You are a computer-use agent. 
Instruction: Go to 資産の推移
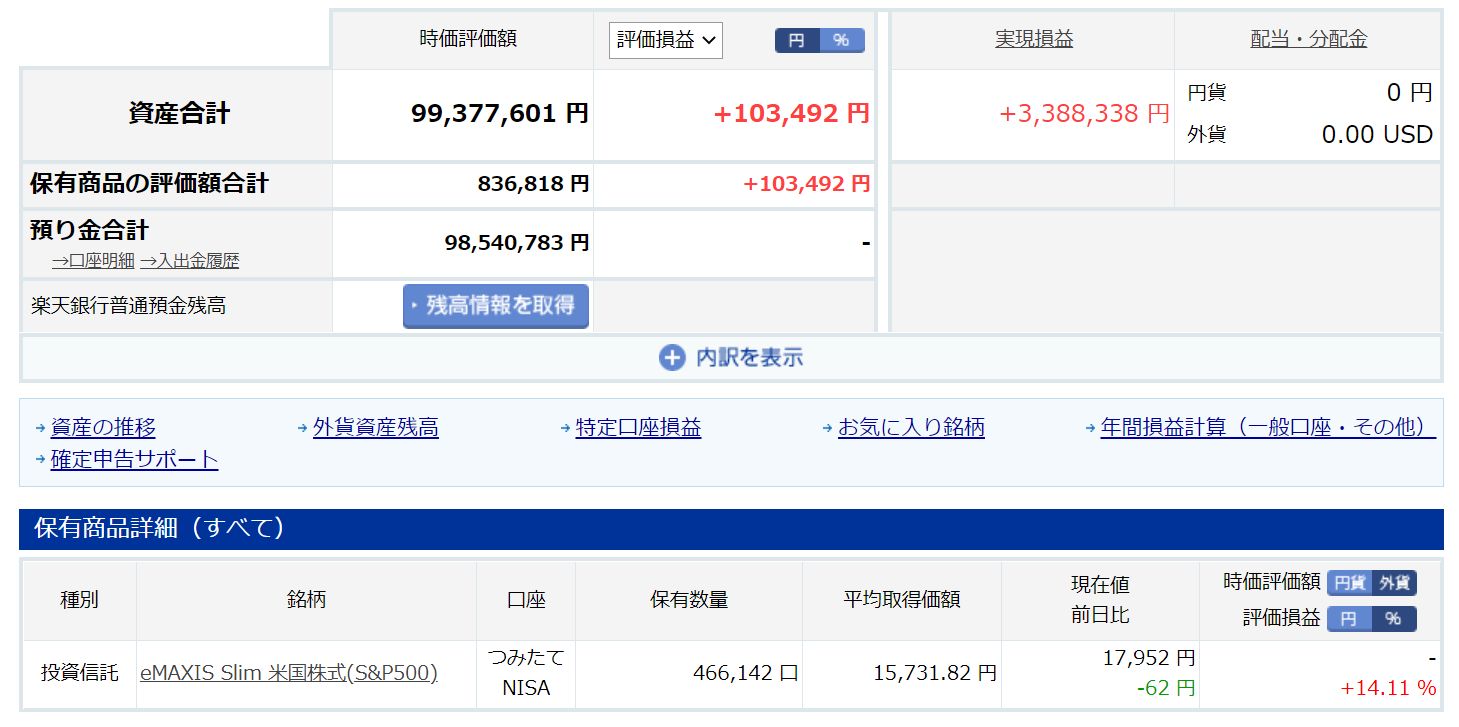pyautogui.click(x=103, y=428)
